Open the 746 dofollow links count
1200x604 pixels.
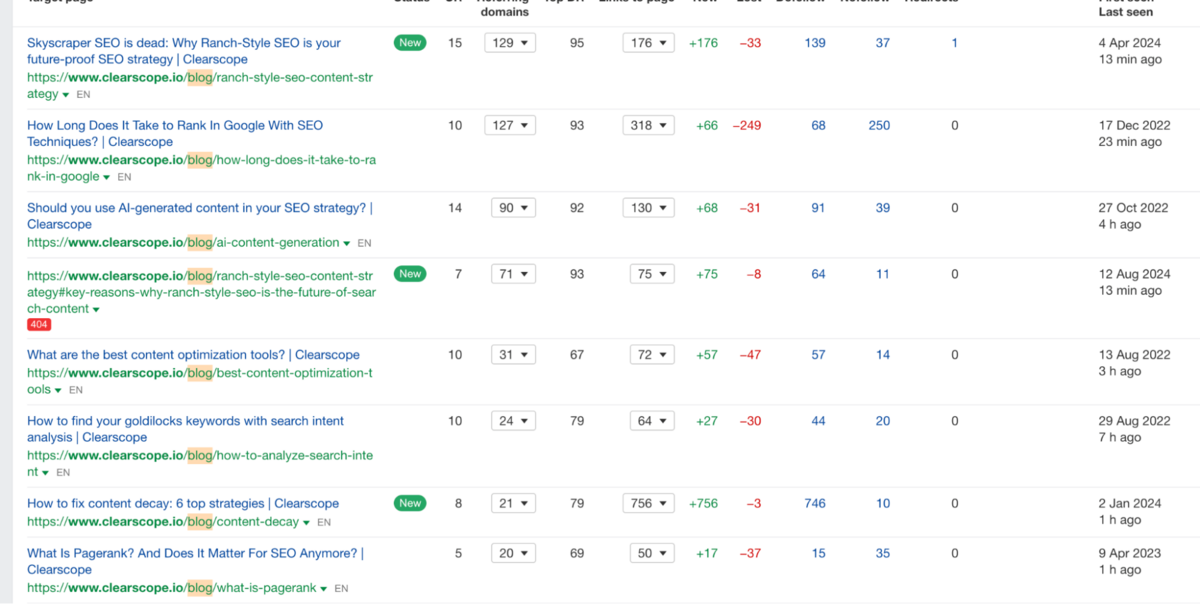click(815, 503)
